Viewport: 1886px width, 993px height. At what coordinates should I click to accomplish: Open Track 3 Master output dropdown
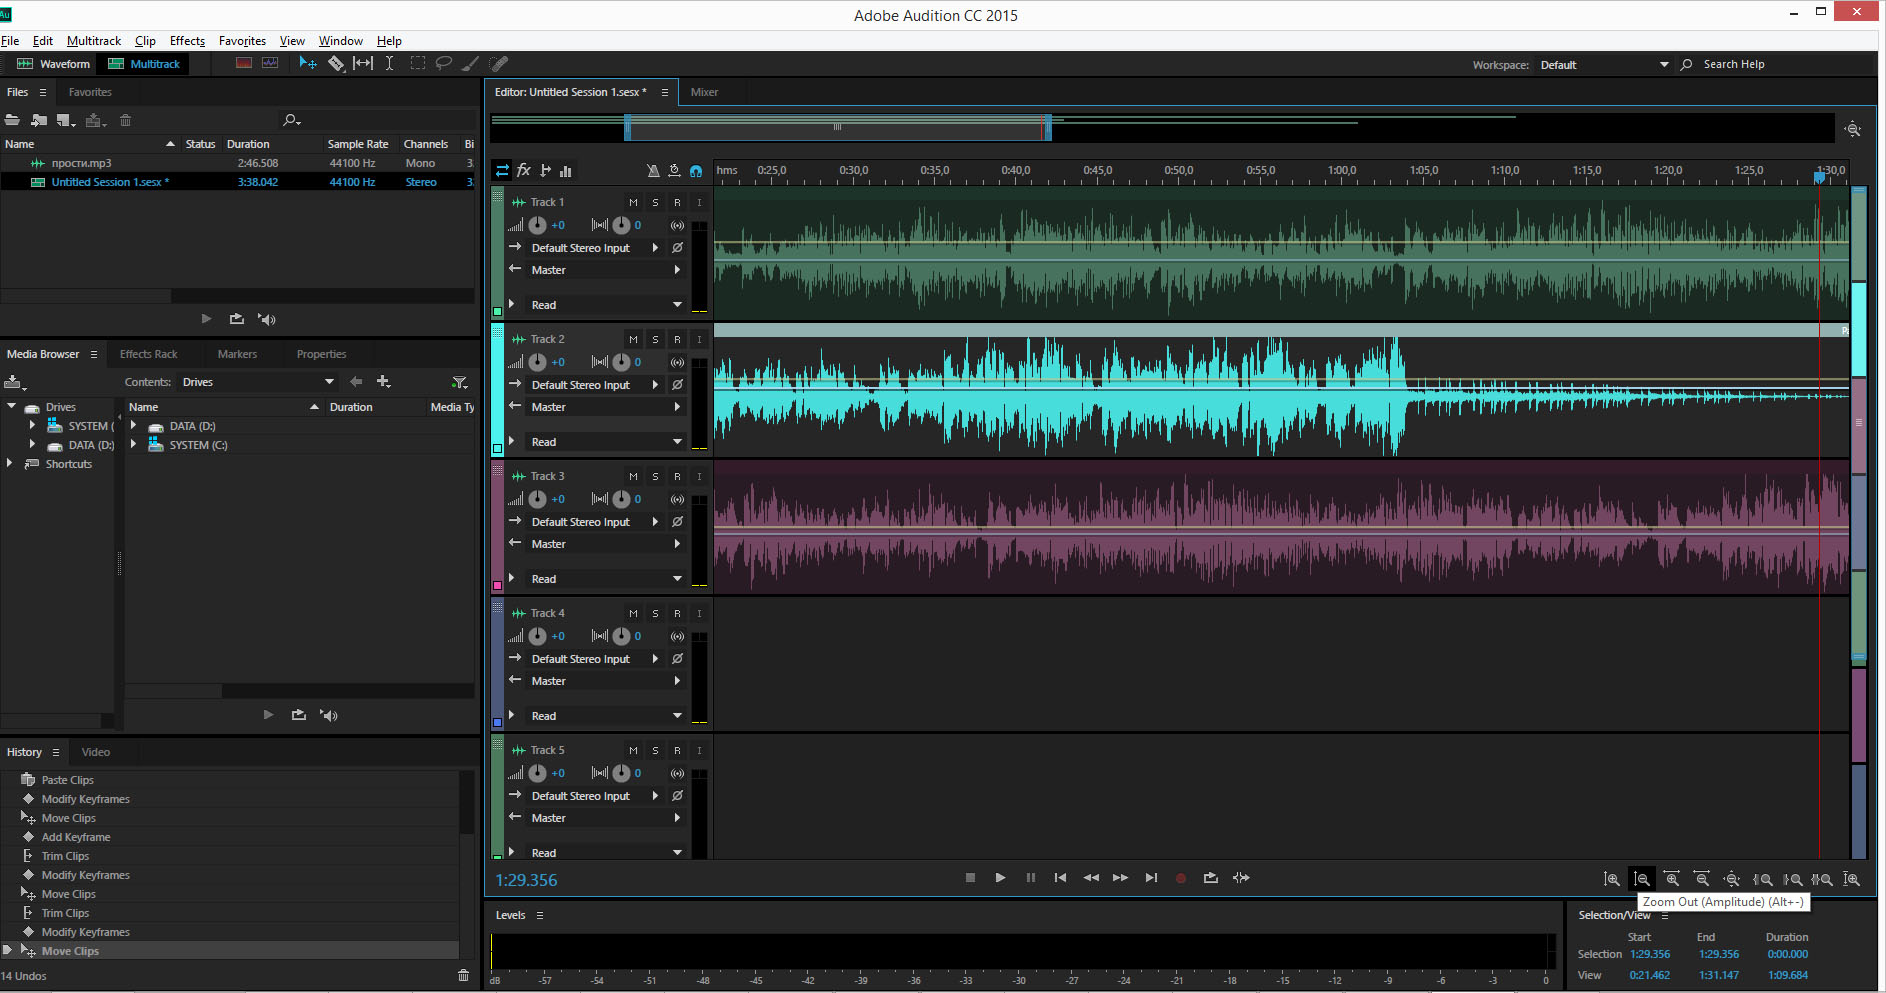coord(606,544)
